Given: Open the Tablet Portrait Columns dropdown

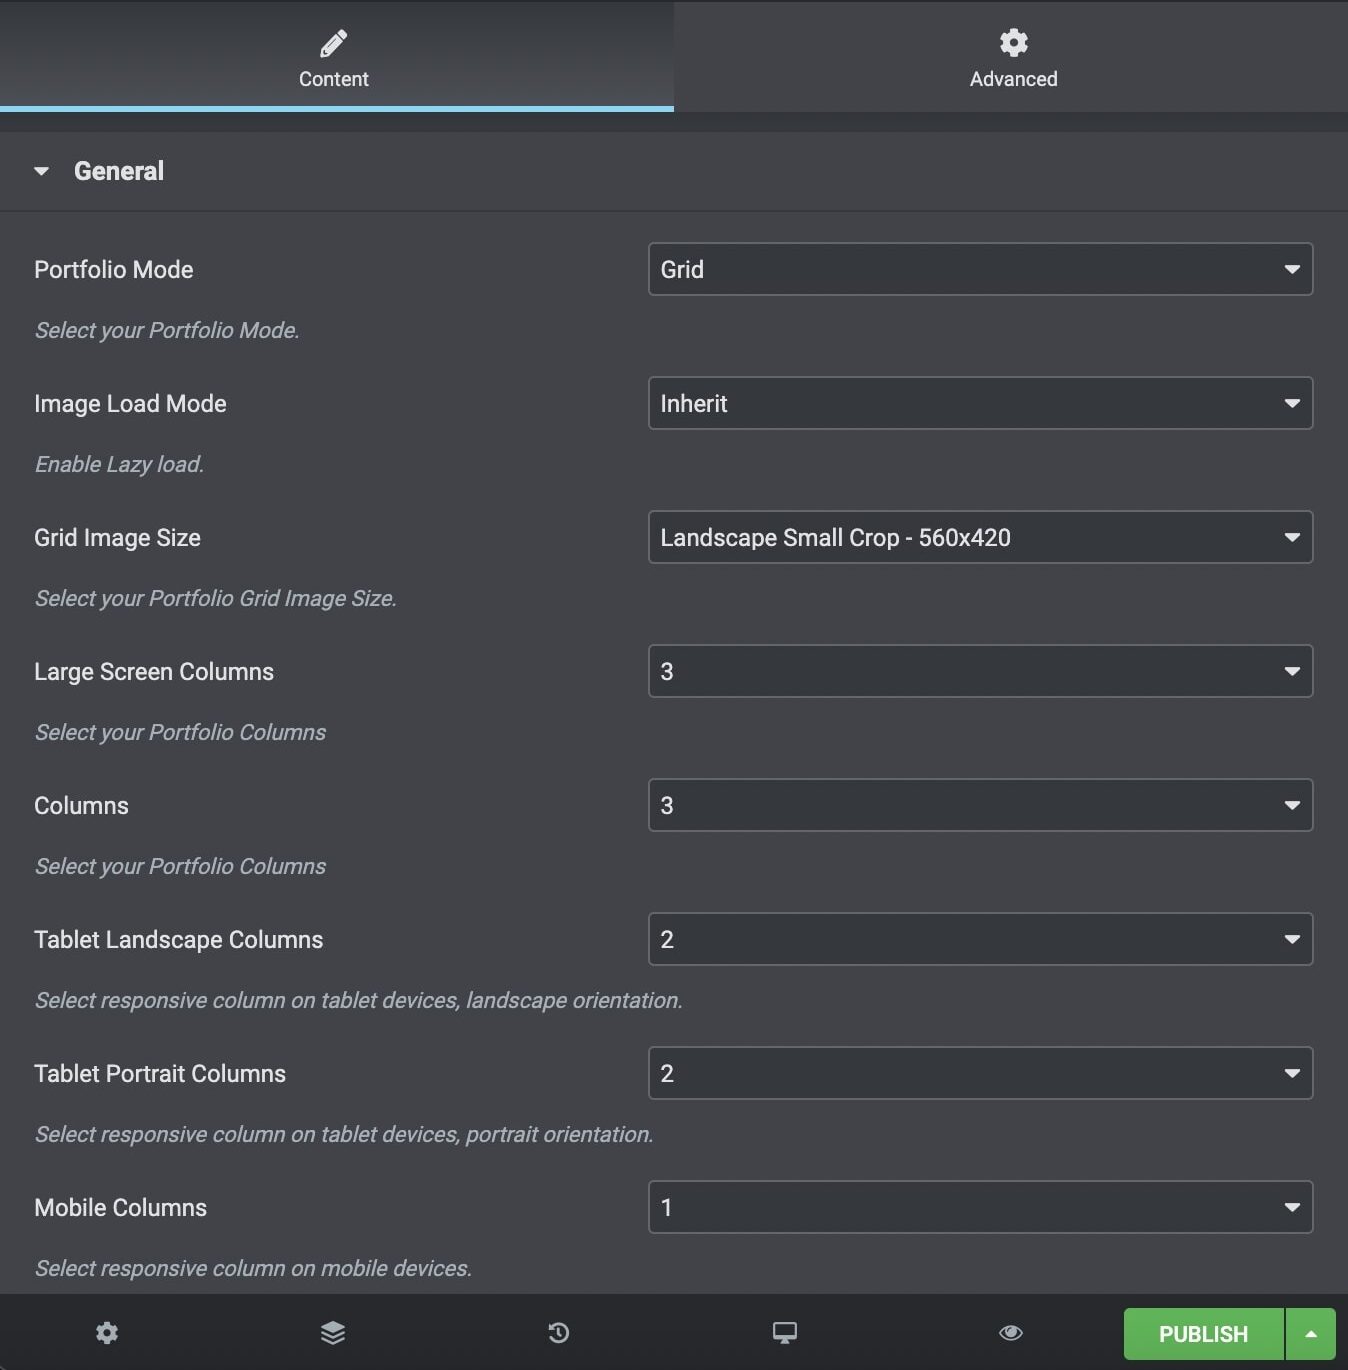Looking at the screenshot, I should 980,1073.
